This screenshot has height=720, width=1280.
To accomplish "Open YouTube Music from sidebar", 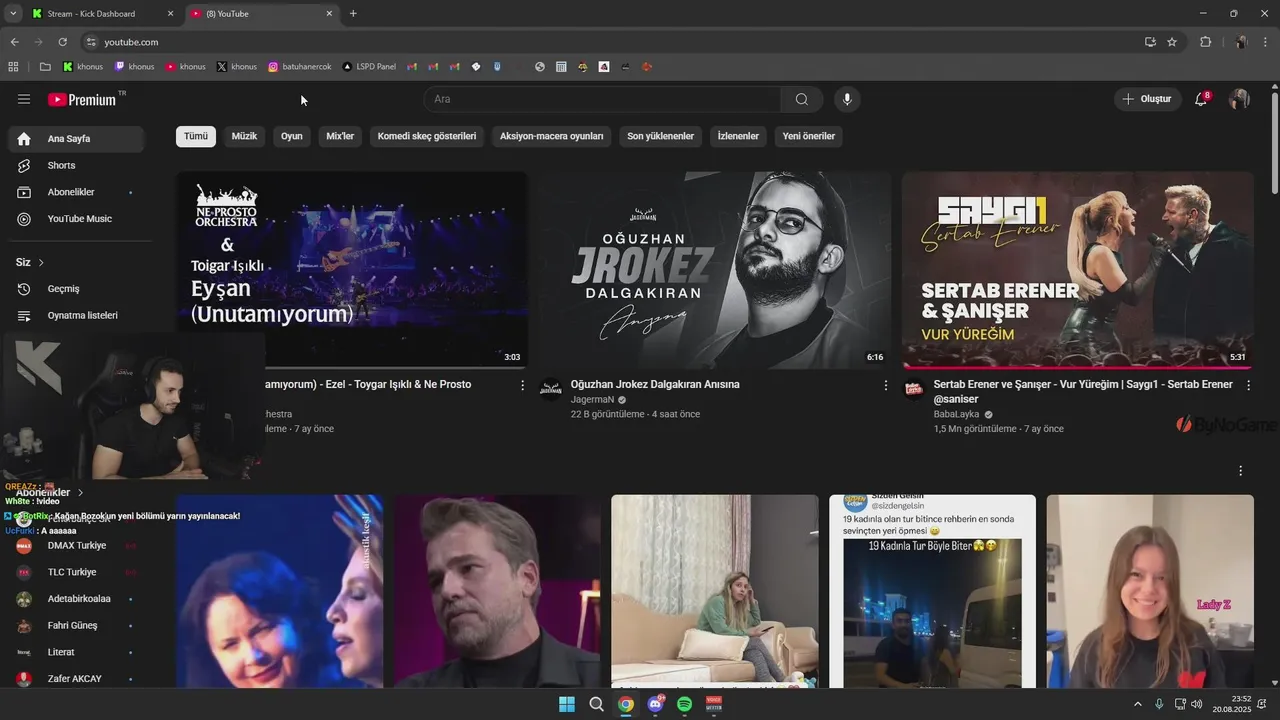I will [x=76, y=219].
